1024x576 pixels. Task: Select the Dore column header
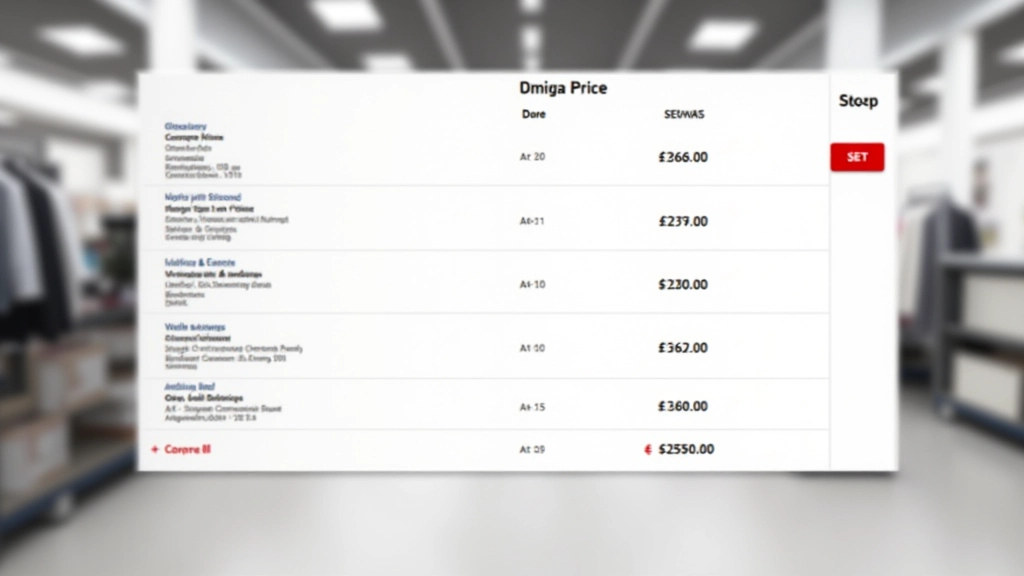(x=534, y=114)
